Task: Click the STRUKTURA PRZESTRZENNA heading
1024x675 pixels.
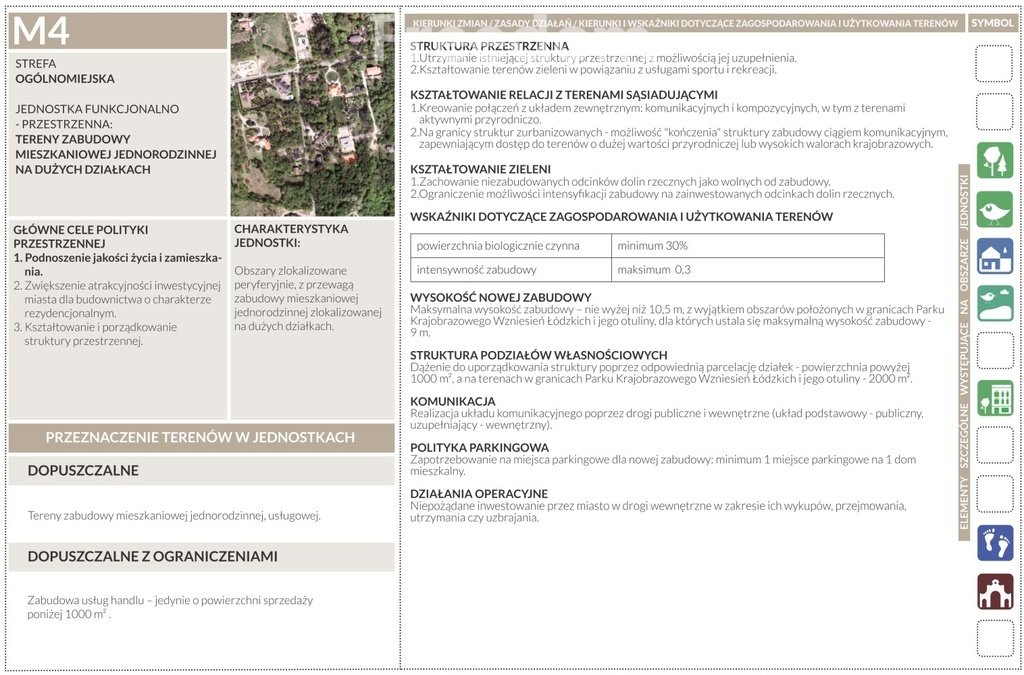Action: tap(489, 46)
